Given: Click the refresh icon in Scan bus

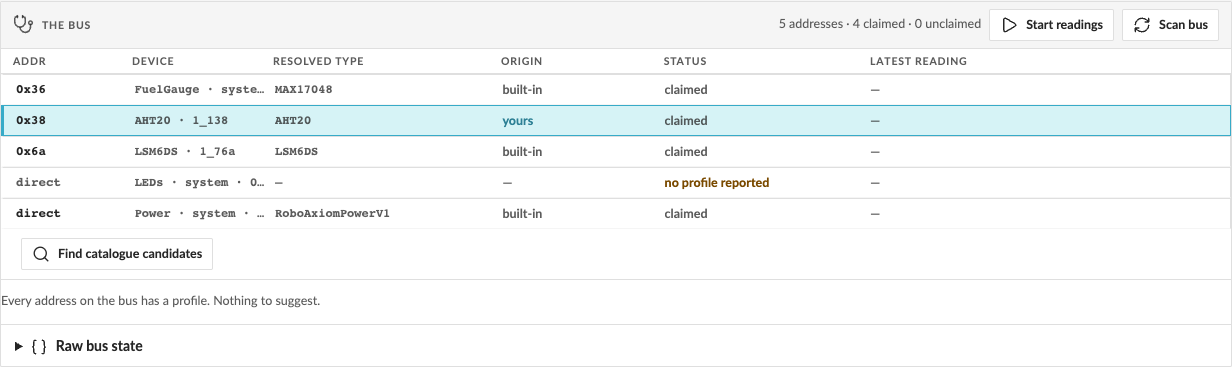Looking at the screenshot, I should pos(1143,25).
